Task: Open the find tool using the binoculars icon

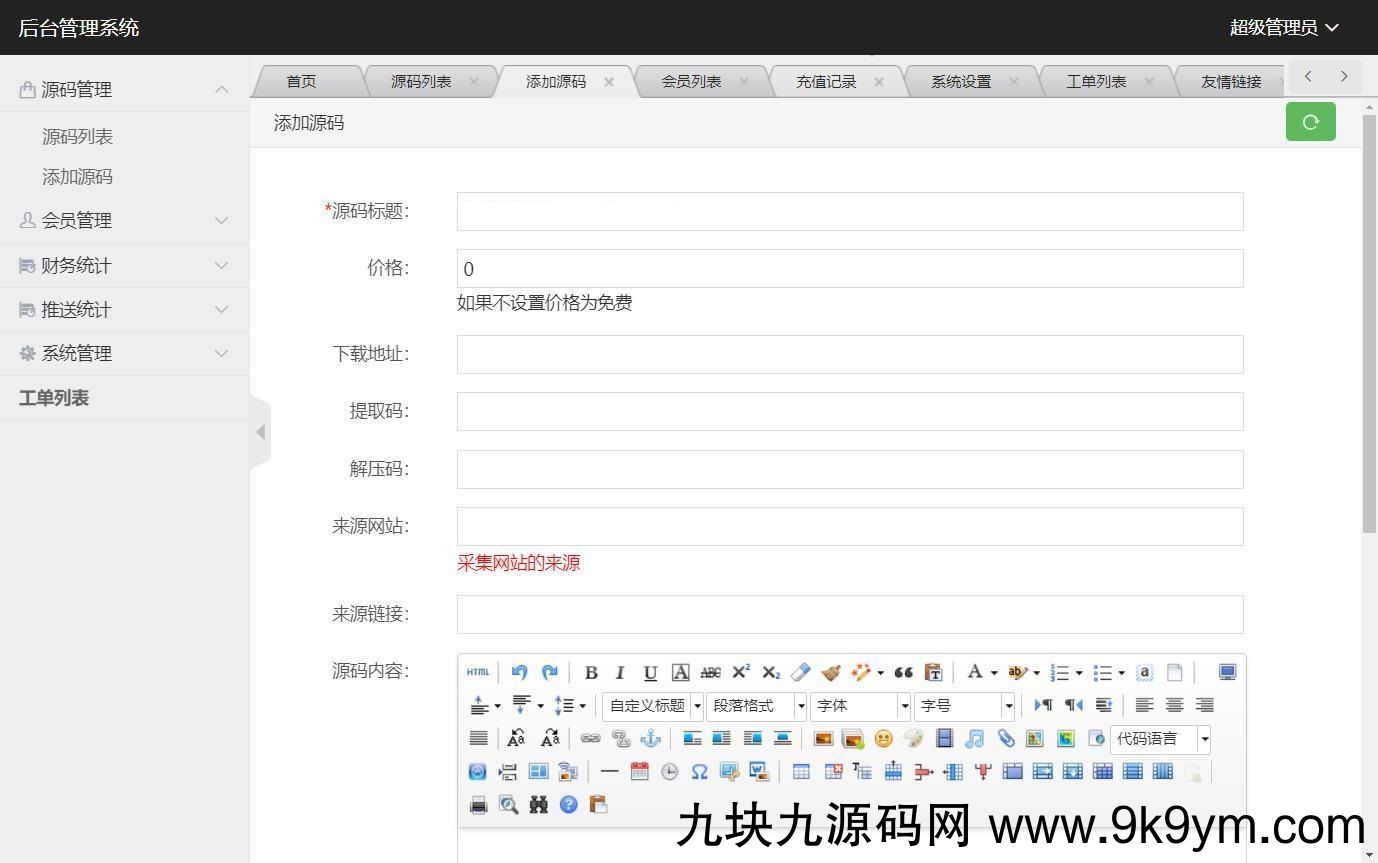Action: point(537,803)
